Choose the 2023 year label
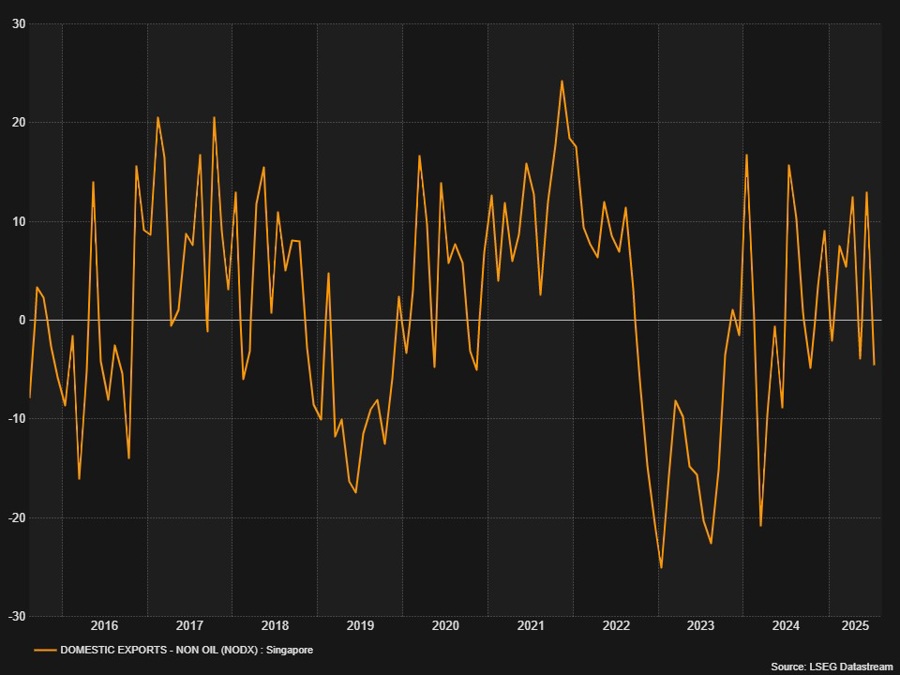This screenshot has height=675, width=900. tap(701, 626)
